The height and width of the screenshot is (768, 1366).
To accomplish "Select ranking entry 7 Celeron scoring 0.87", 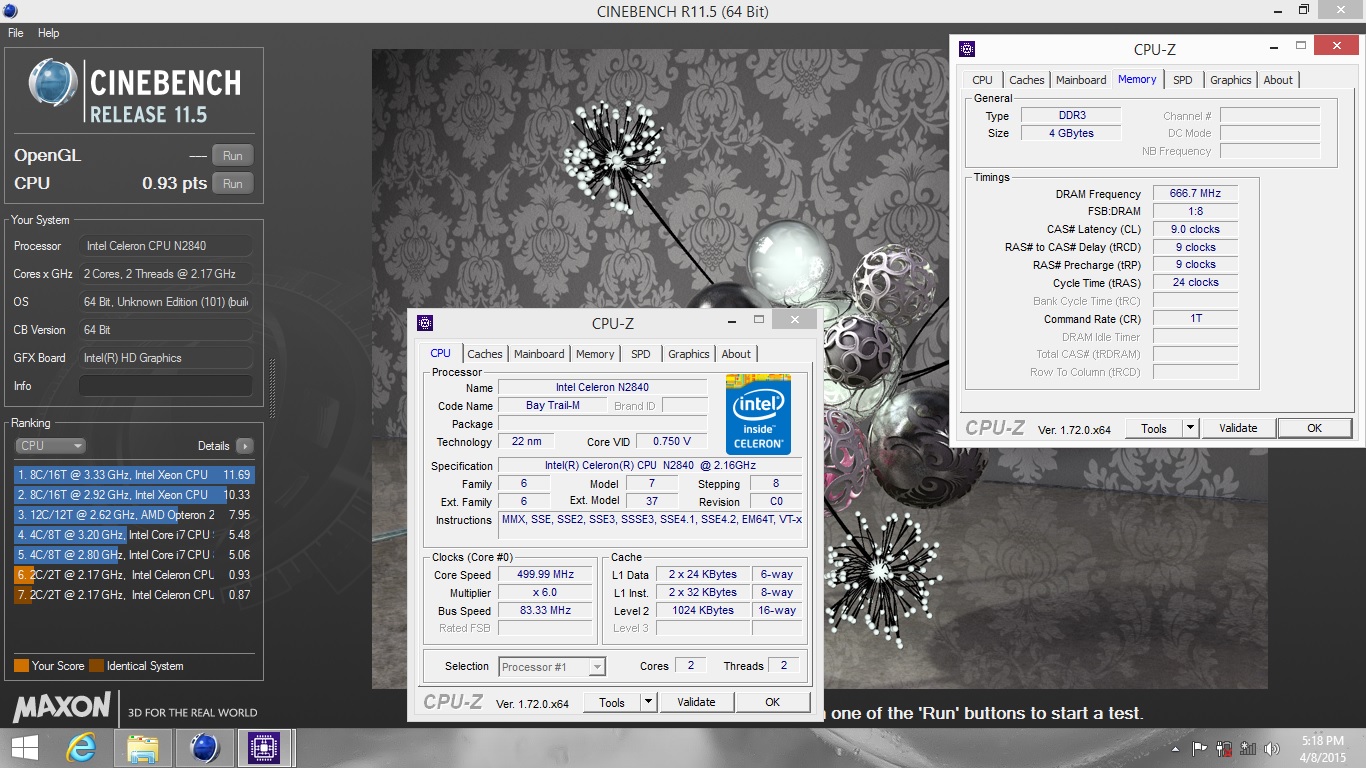I will coord(134,595).
